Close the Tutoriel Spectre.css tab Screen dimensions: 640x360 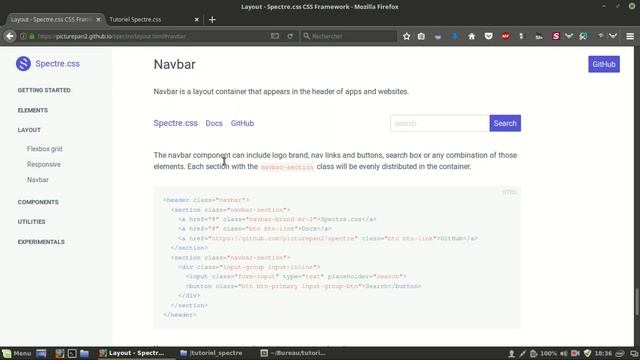coord(197,20)
